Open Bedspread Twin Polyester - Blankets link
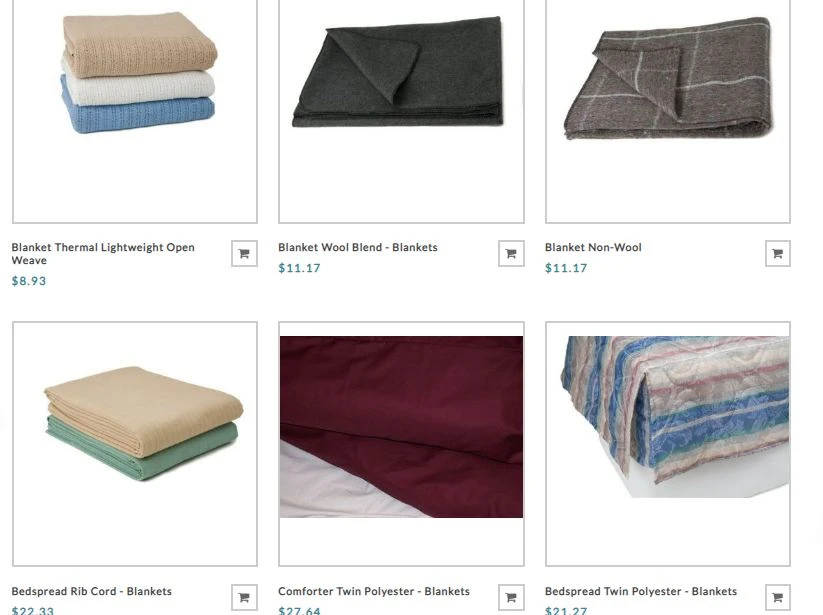 (x=641, y=591)
